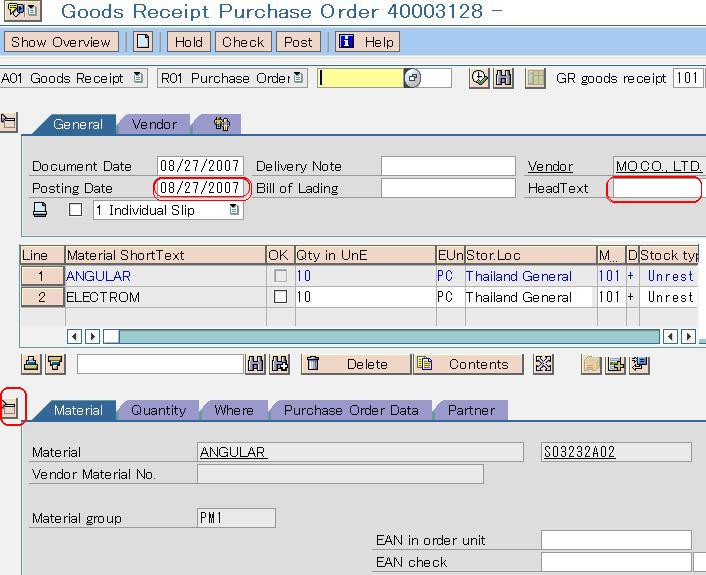Collapse header data area toggle icon
This screenshot has width=706, height=575.
[x=9, y=122]
